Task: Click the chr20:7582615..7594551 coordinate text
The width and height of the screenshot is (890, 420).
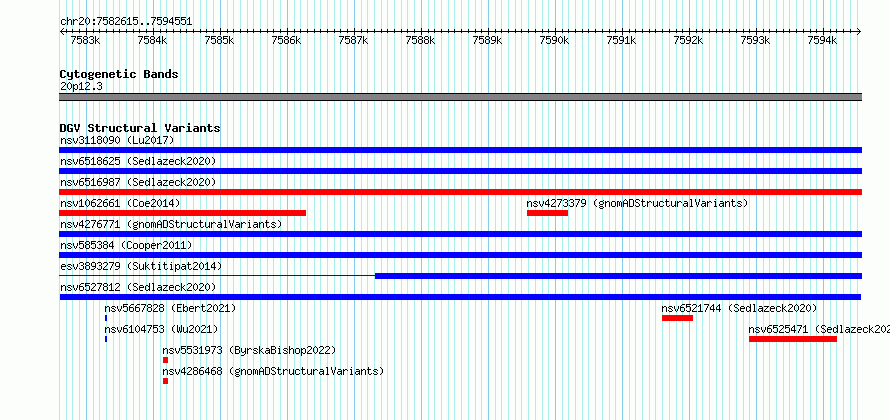Action: coord(126,22)
